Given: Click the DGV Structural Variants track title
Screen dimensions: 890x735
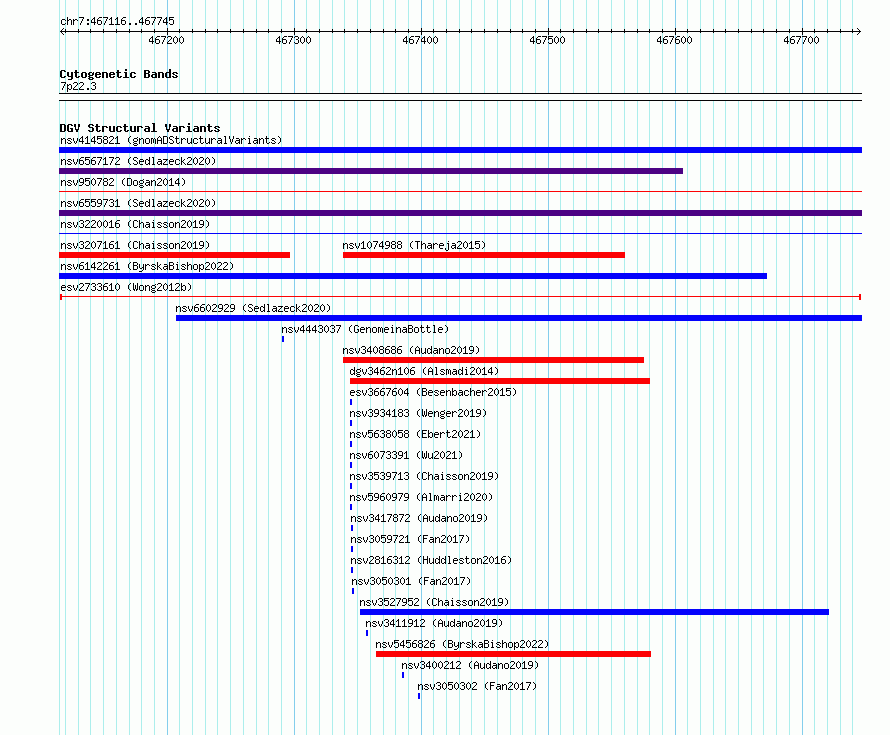Looking at the screenshot, I should point(140,128).
